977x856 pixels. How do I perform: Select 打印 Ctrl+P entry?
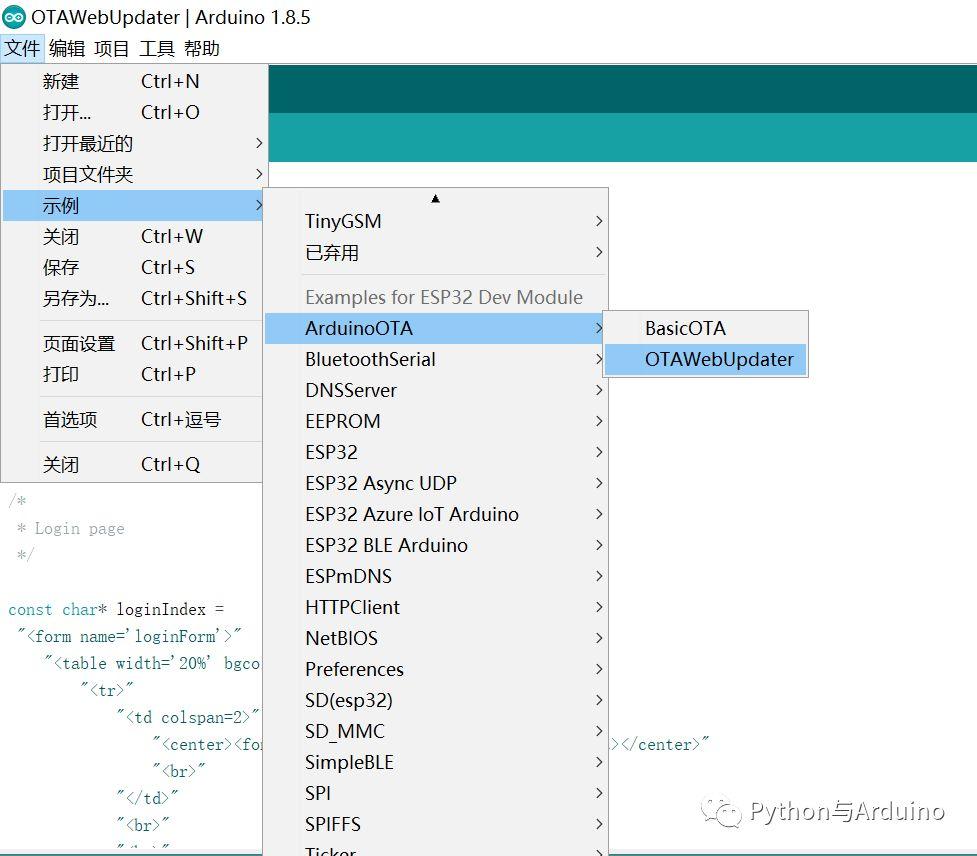(133, 374)
